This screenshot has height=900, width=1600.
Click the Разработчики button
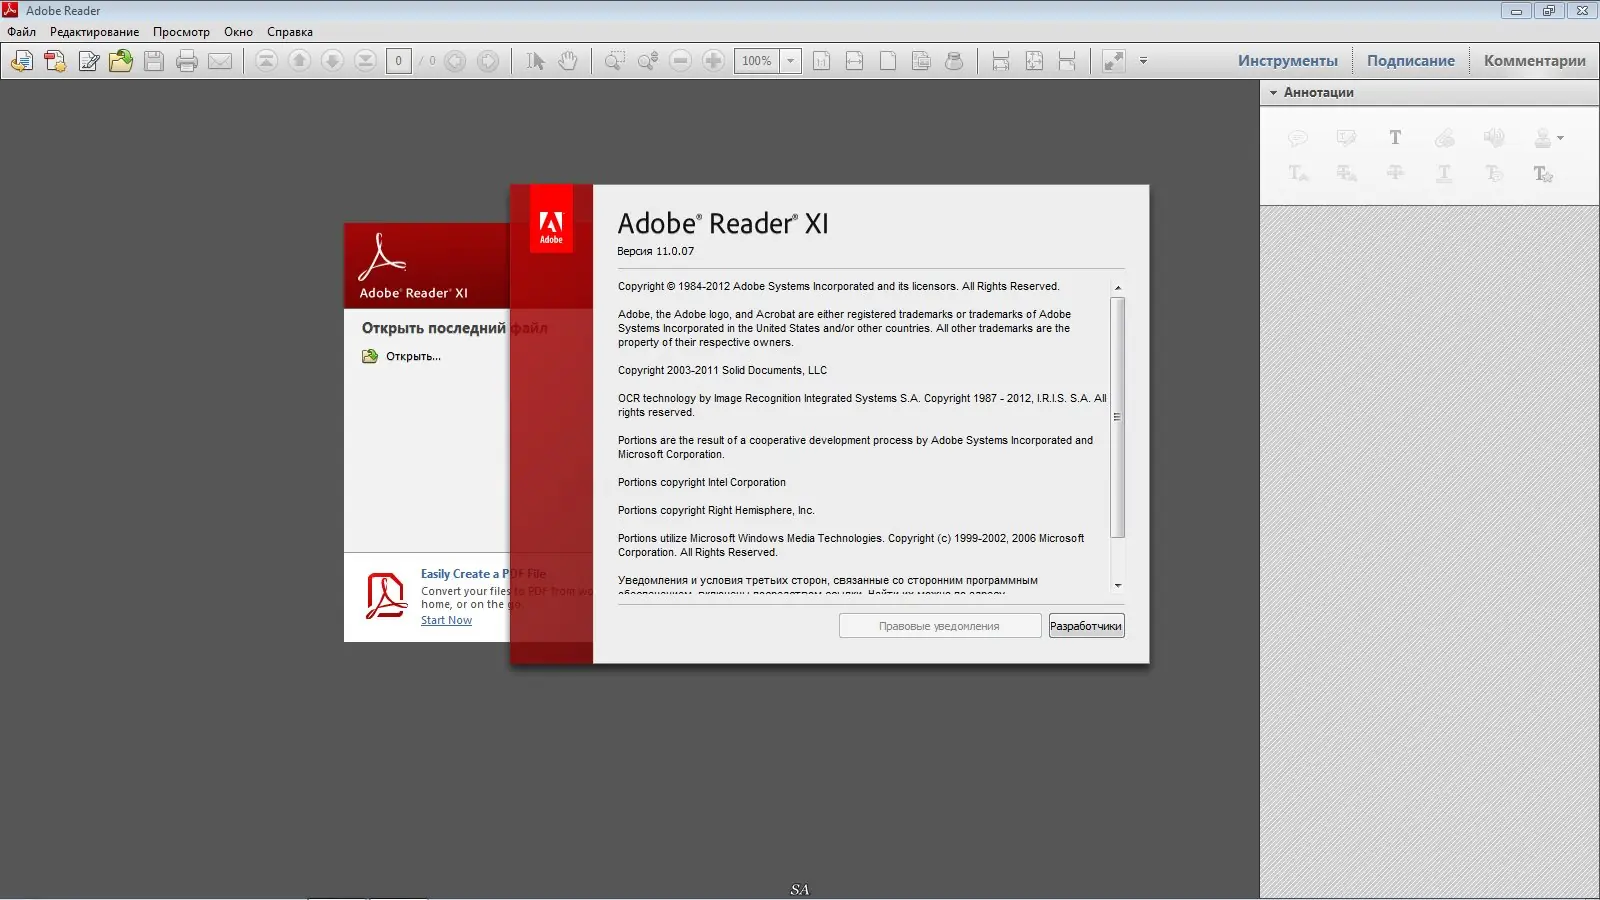pos(1087,626)
